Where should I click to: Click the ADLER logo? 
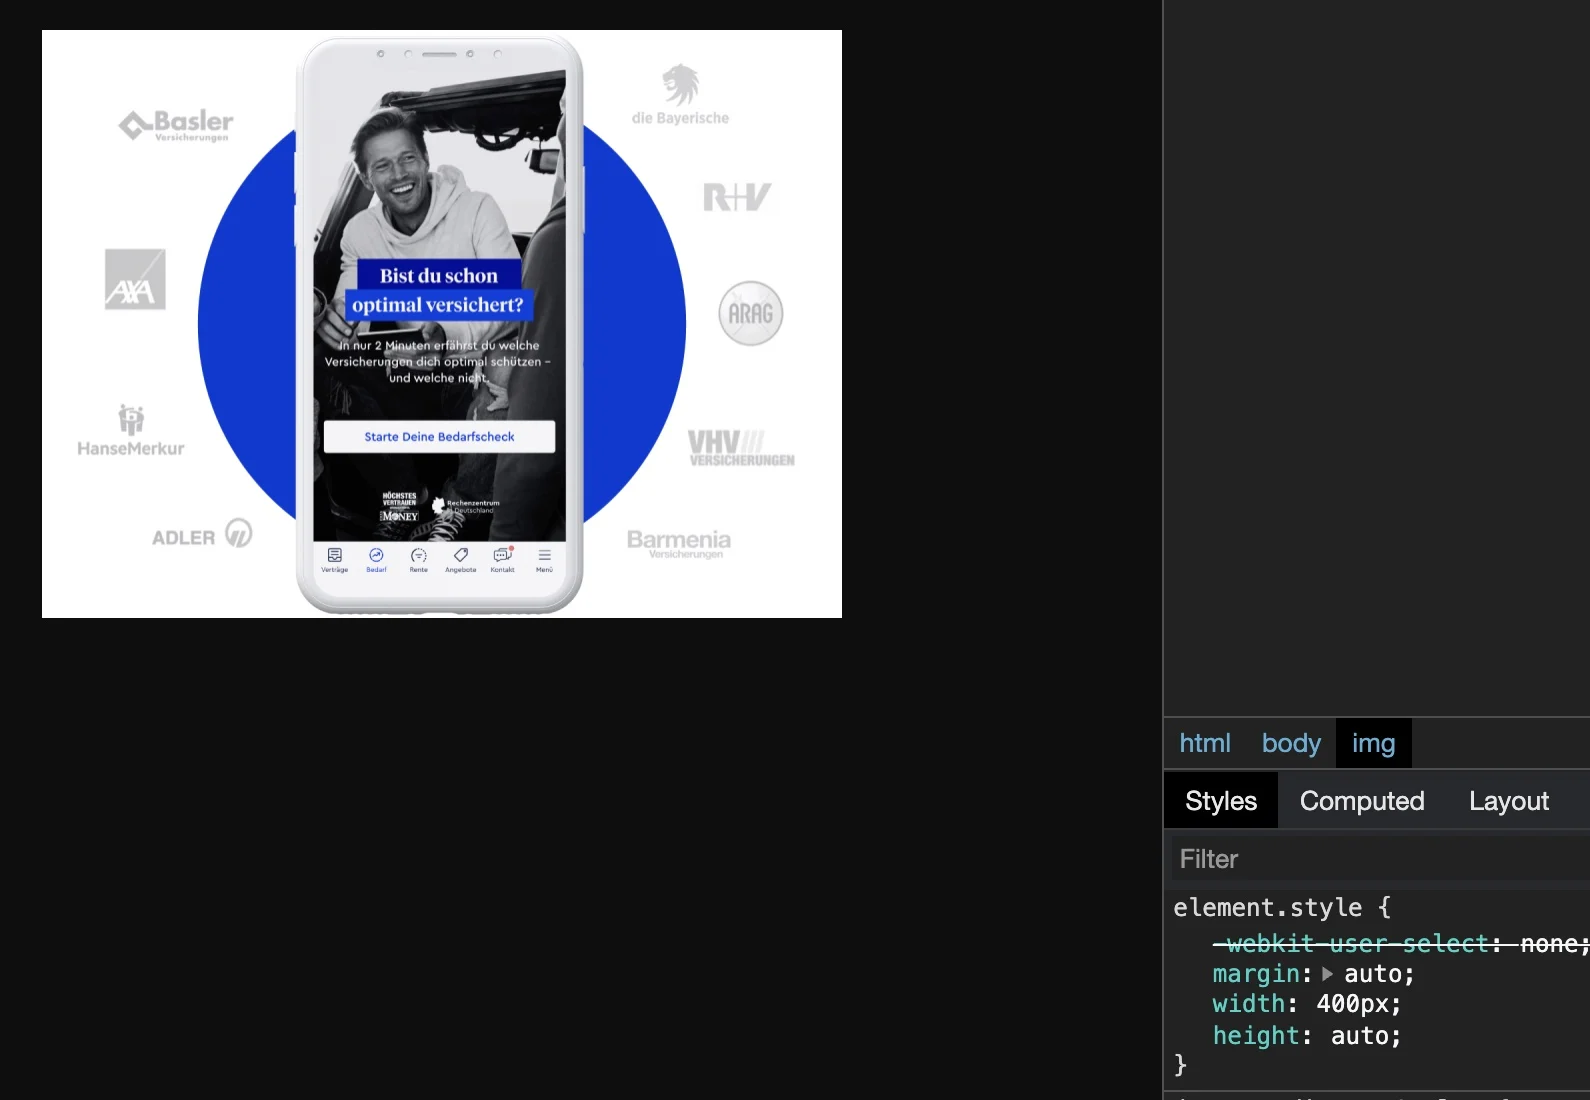(202, 534)
